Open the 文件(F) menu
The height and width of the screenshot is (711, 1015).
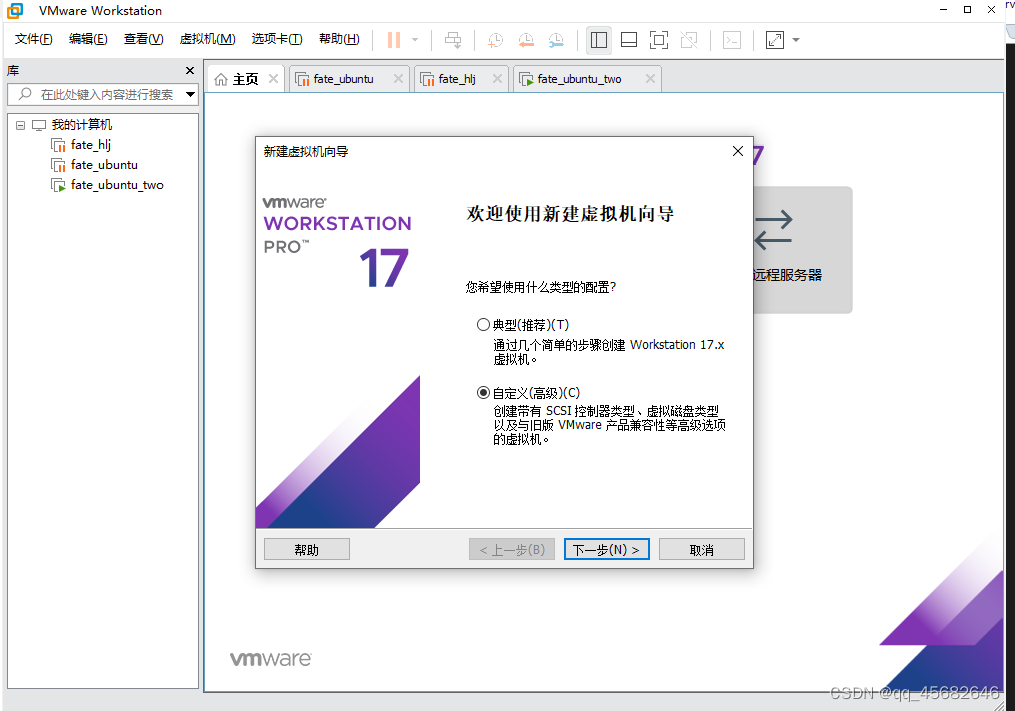[34, 40]
